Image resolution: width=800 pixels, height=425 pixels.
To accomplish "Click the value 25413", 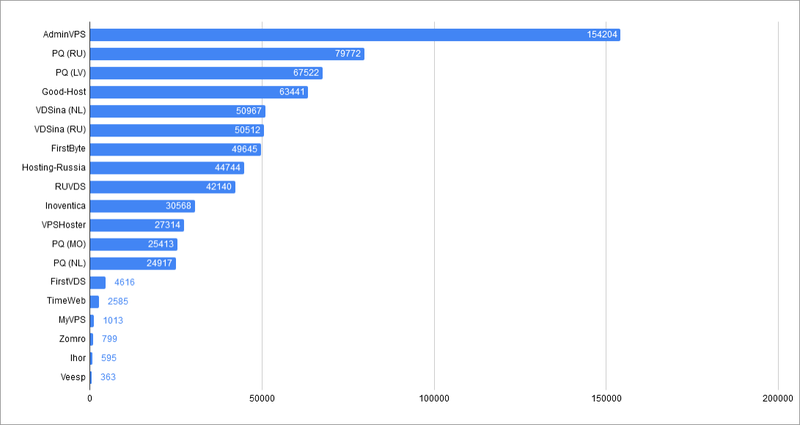I will point(161,244).
